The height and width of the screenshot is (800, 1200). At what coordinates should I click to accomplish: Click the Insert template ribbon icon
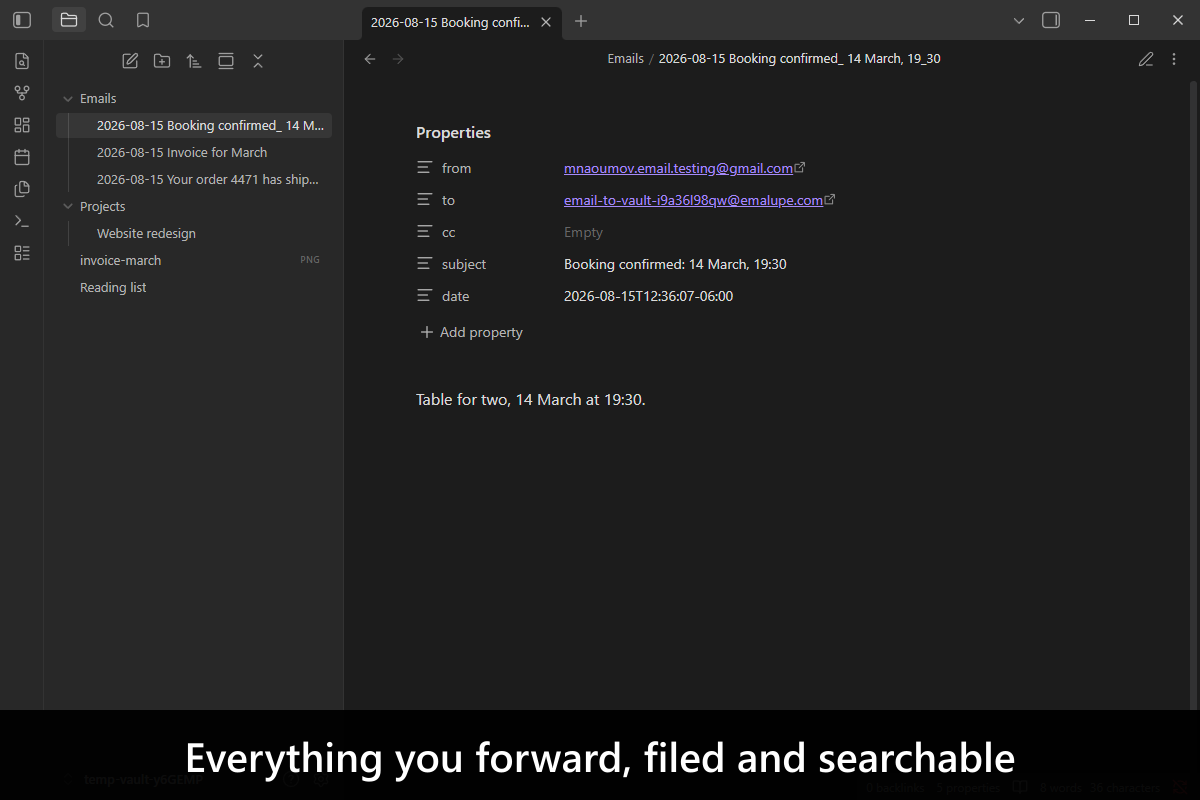click(22, 189)
